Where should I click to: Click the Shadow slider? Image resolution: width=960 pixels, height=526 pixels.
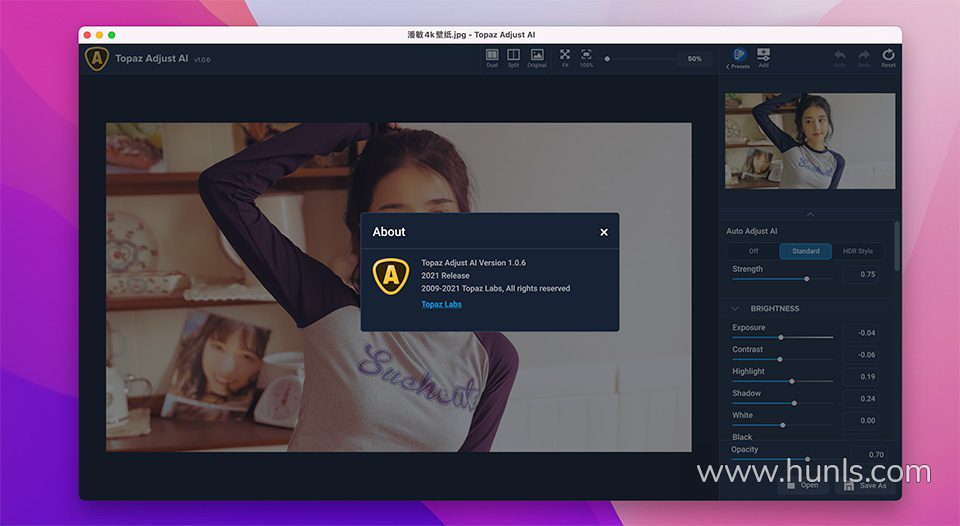pos(782,403)
